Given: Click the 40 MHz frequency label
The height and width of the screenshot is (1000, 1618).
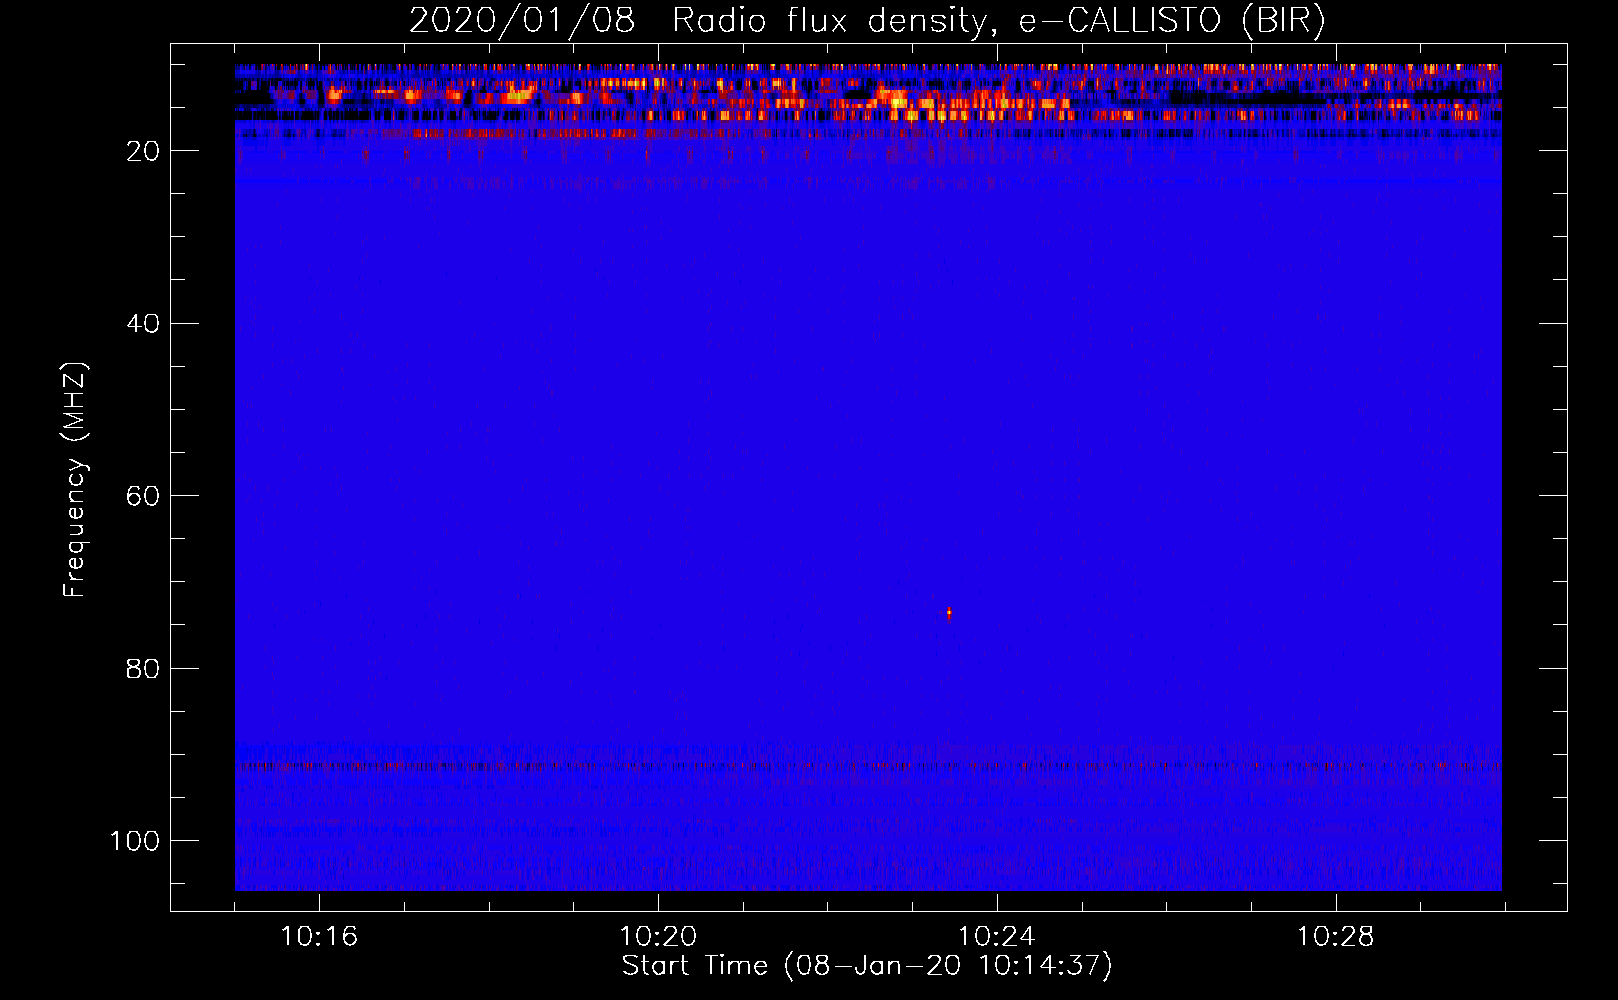Looking at the screenshot, I should pos(143,324).
